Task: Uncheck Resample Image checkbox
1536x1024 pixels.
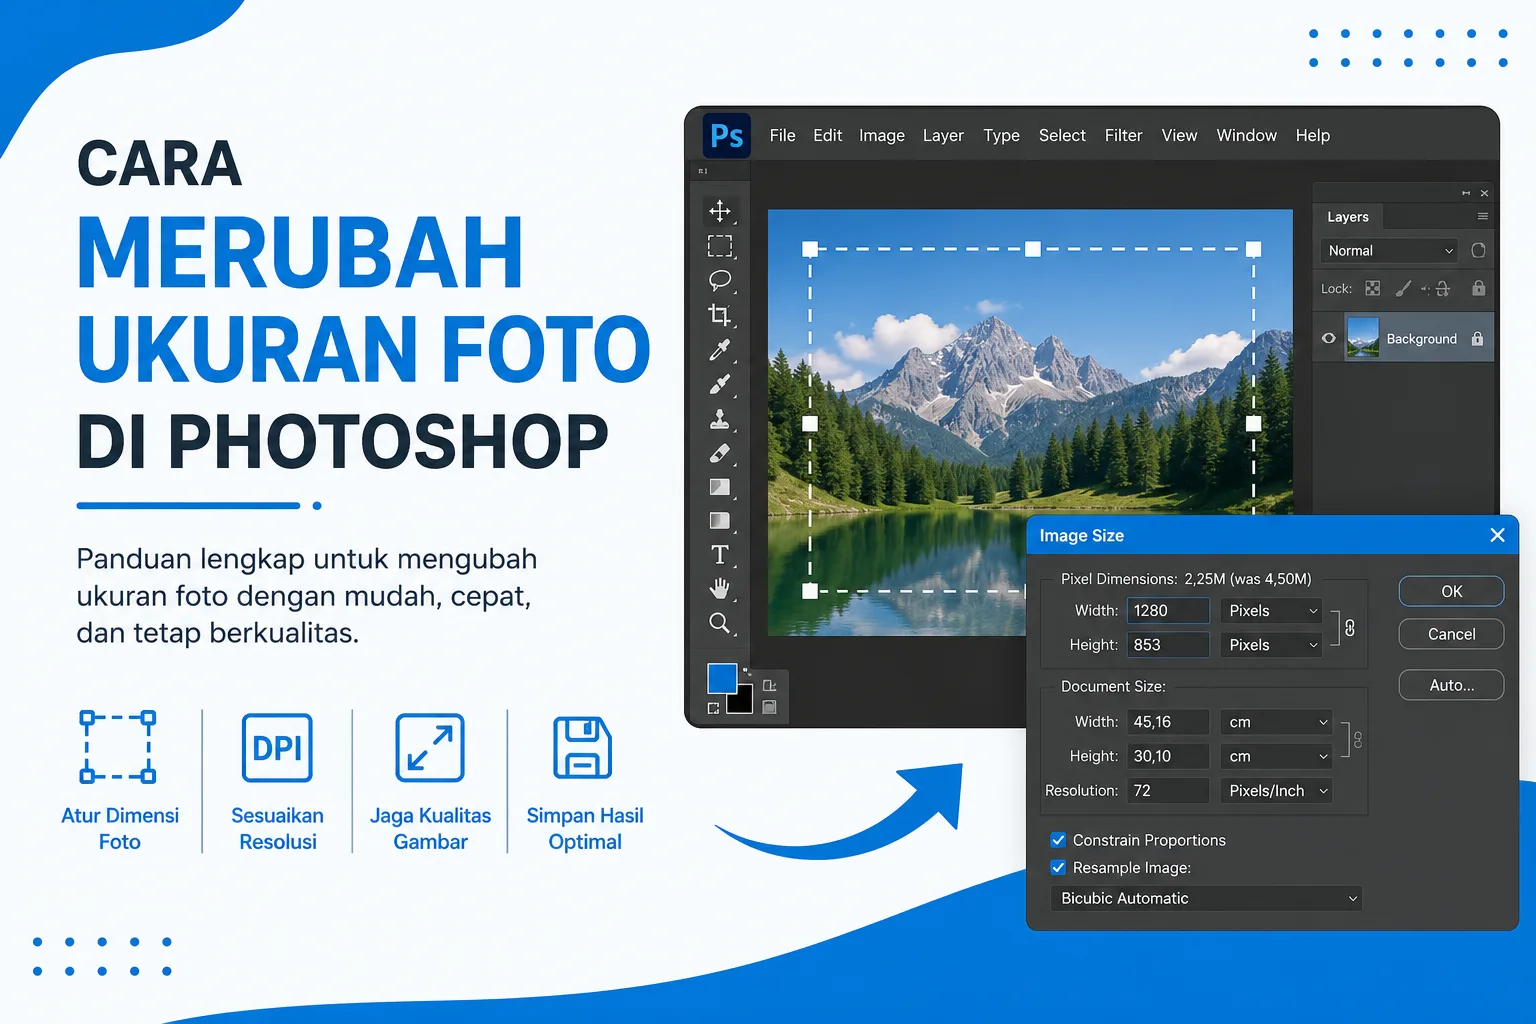Action: (x=1058, y=867)
